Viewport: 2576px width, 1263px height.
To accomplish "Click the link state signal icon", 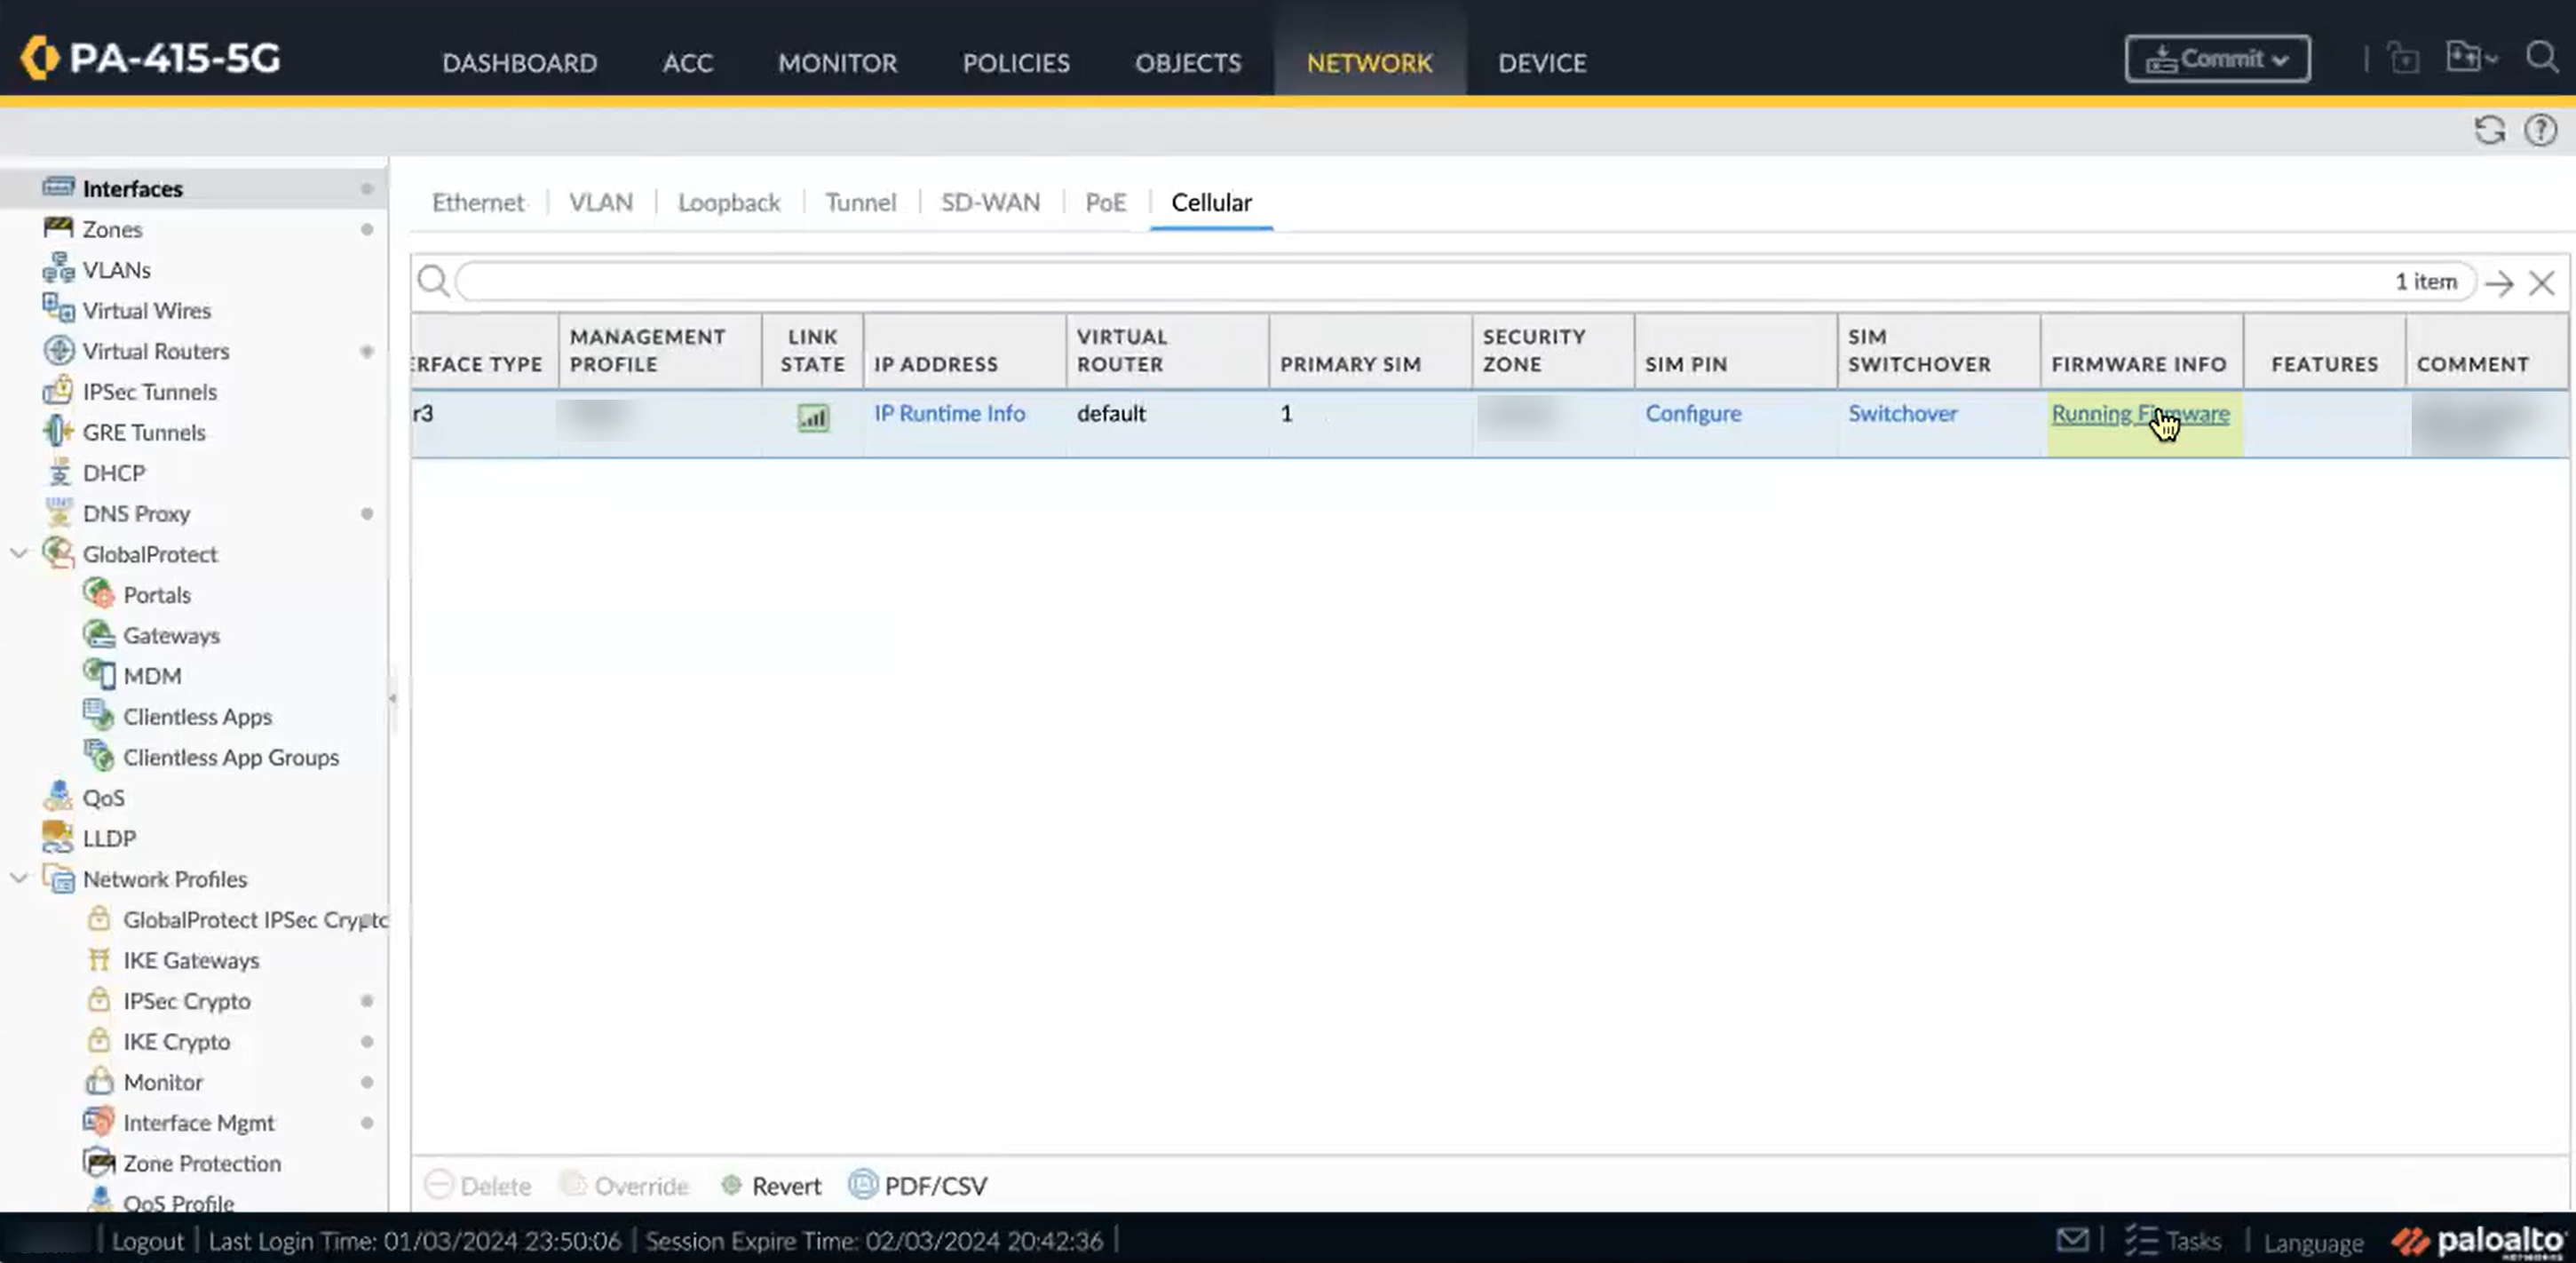I will [x=812, y=417].
